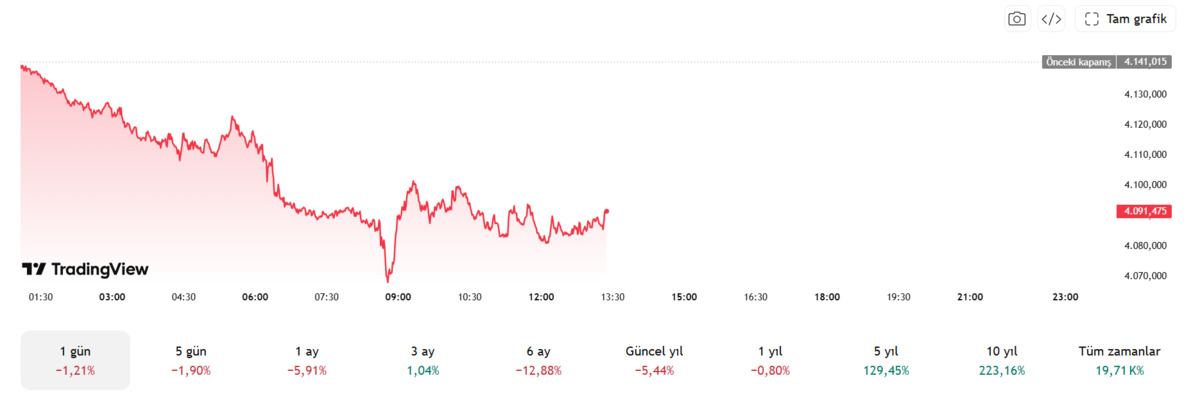This screenshot has width=1200, height=412.
Task: Select Güncel yıl range
Action: click(x=654, y=360)
